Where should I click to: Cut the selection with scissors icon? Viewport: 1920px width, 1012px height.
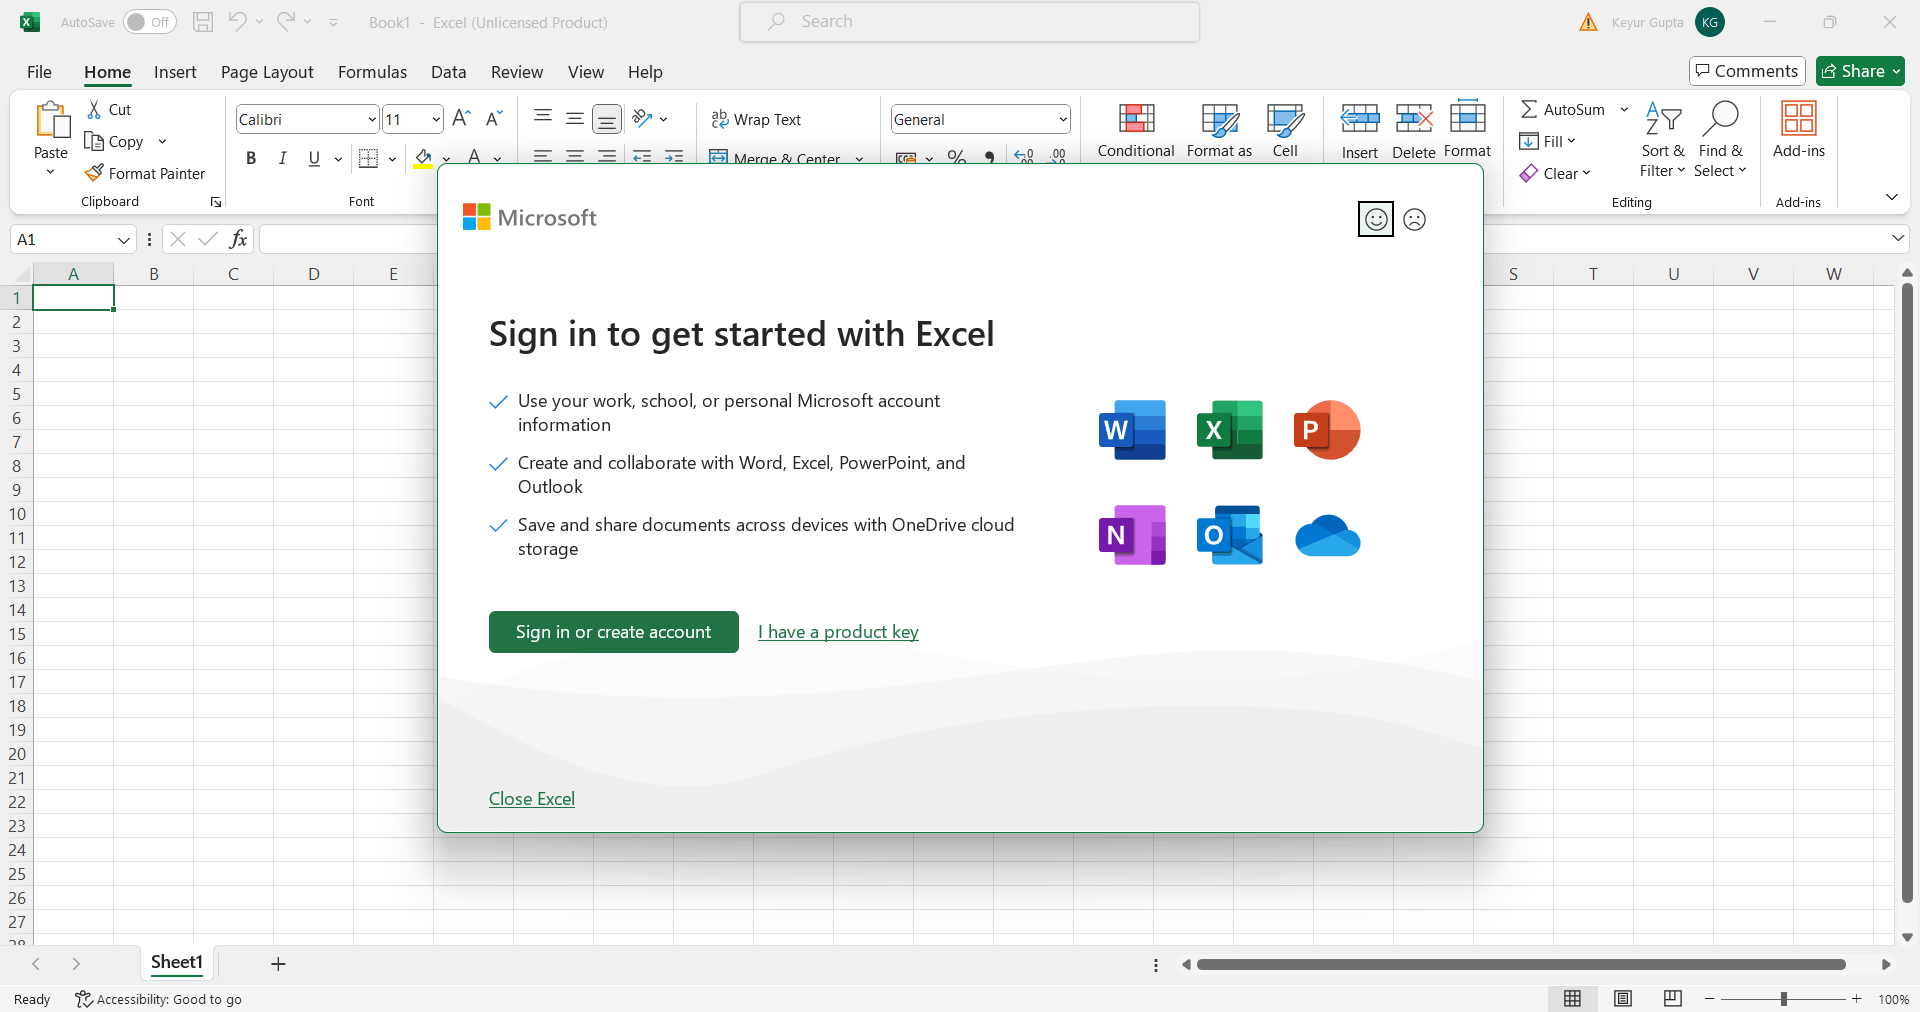click(94, 109)
